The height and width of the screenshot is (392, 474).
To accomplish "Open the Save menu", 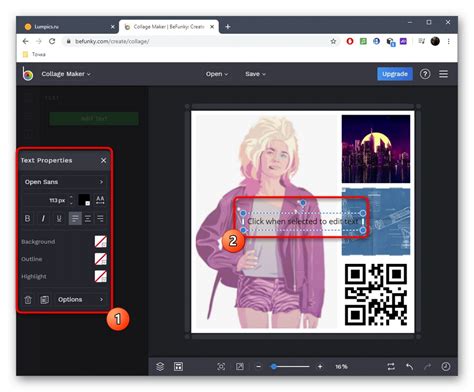I will tap(255, 74).
